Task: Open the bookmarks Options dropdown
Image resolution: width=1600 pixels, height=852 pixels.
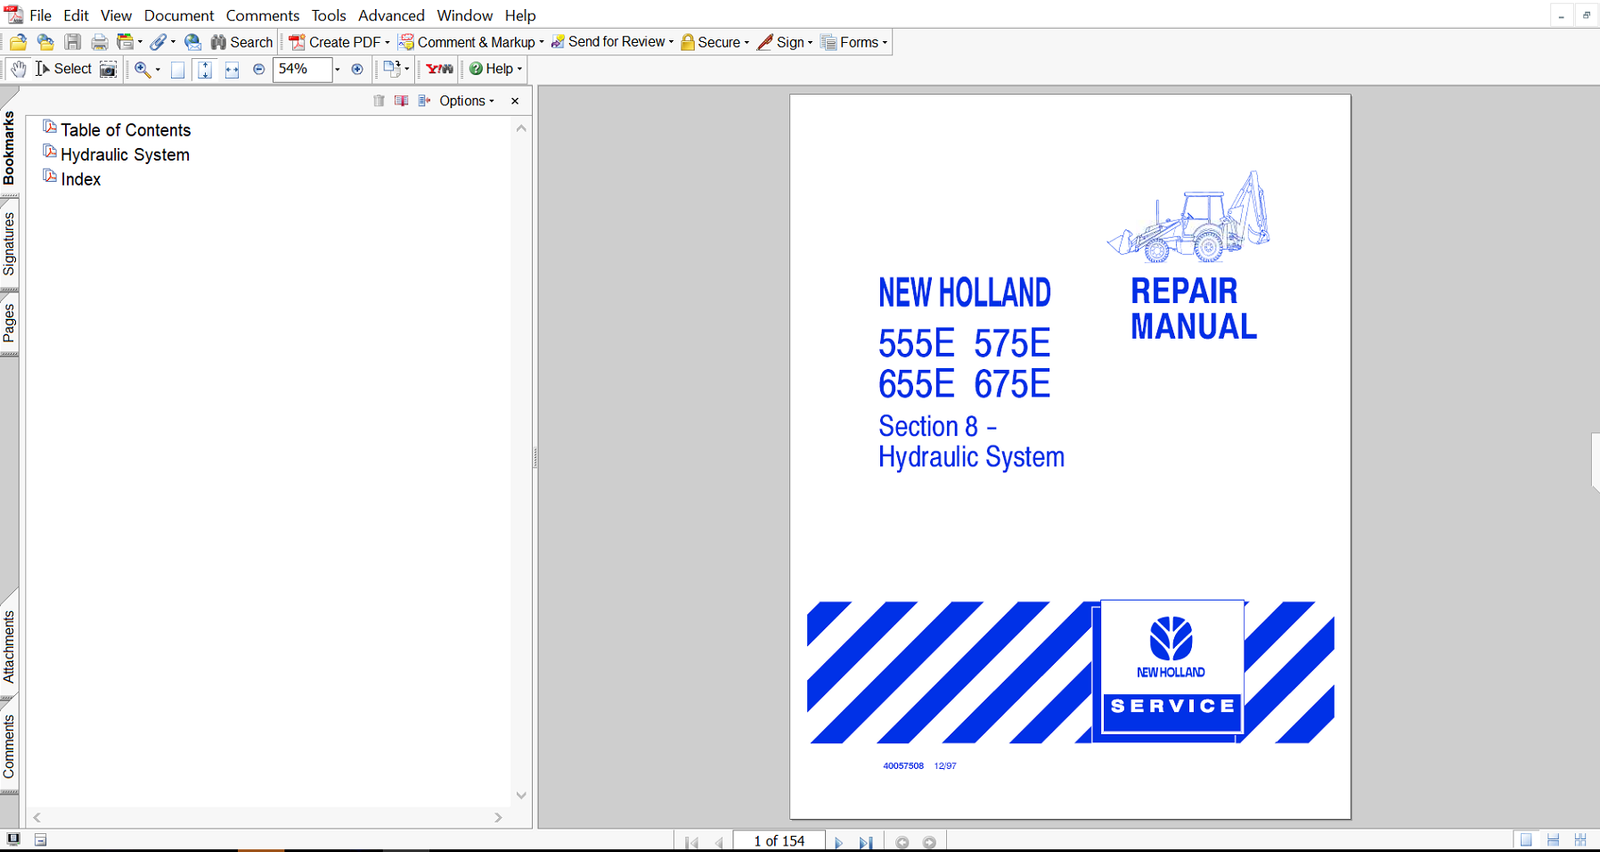Action: pos(466,101)
